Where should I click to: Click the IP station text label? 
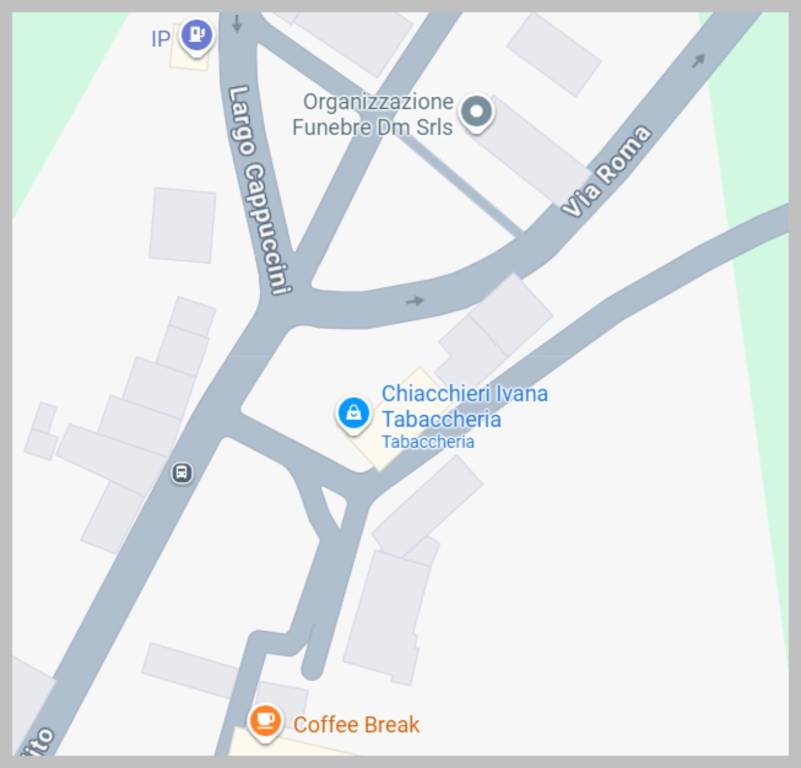point(160,39)
